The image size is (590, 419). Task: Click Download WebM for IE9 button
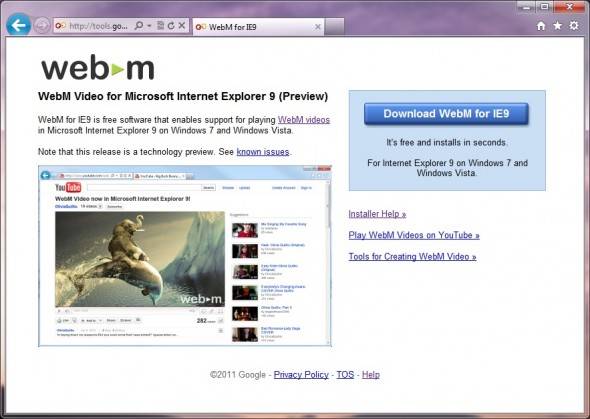click(446, 114)
